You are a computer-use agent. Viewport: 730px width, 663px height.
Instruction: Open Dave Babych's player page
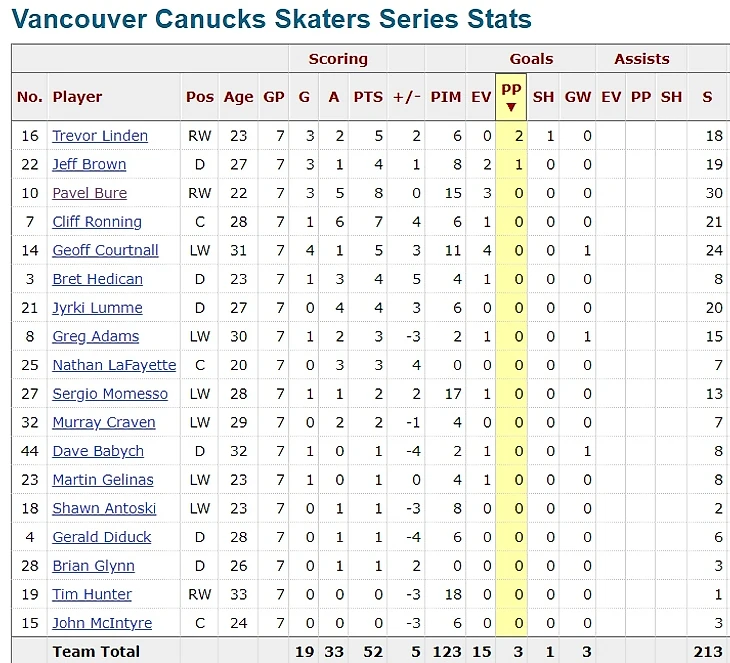(x=98, y=451)
